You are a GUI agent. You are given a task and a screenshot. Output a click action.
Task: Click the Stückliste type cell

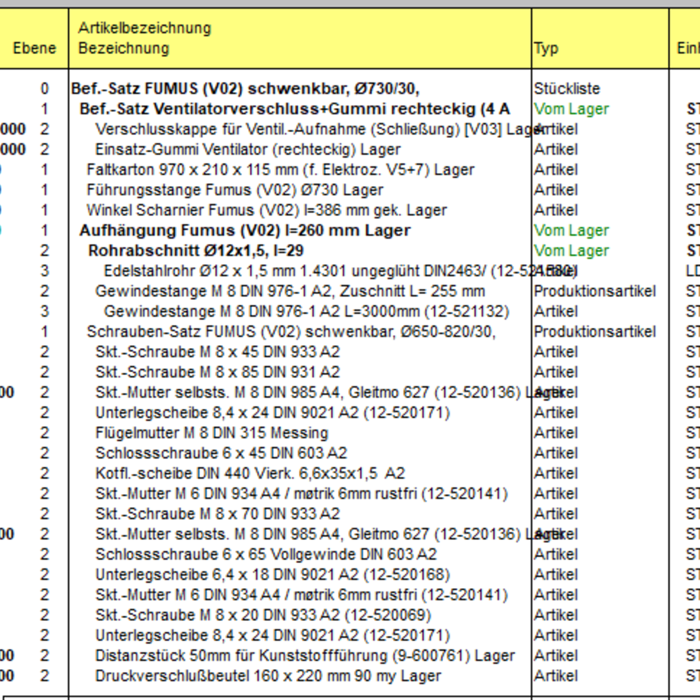566,88
